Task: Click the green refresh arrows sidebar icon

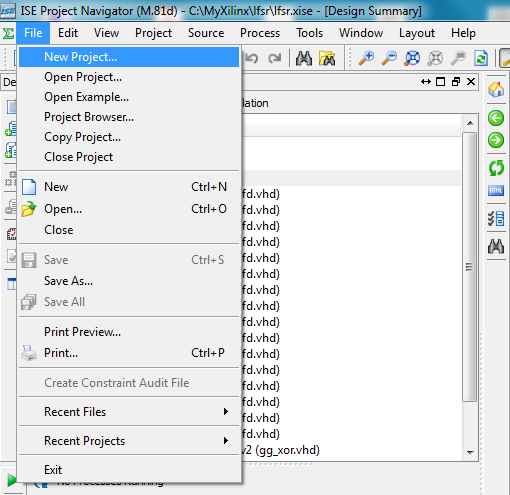Action: tap(496, 168)
